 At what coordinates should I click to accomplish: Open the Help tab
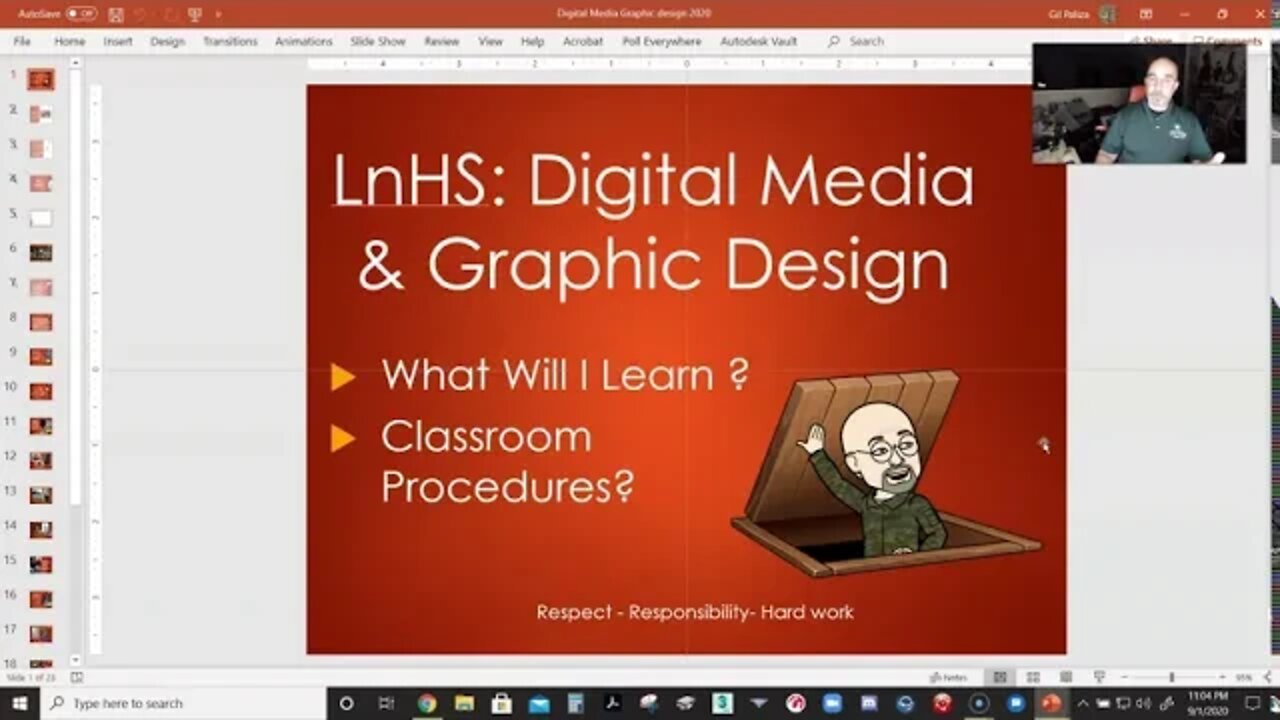click(532, 41)
